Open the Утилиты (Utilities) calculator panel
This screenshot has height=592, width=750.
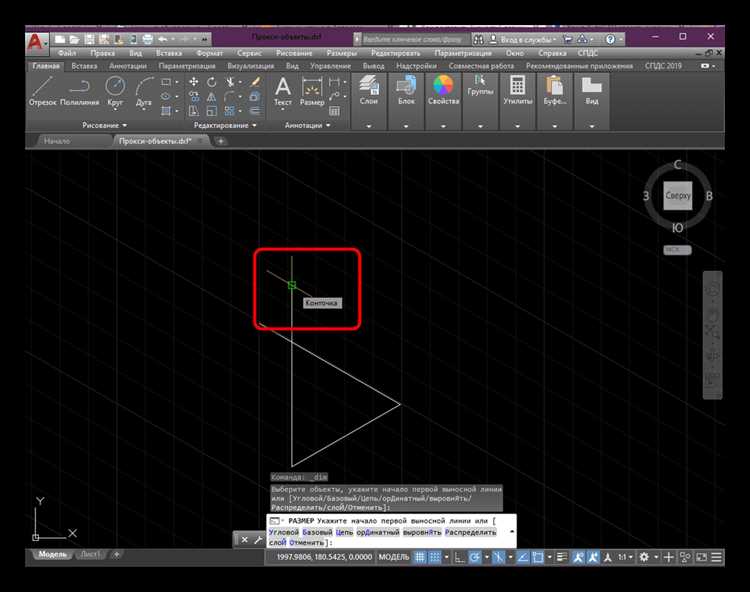coord(518,90)
